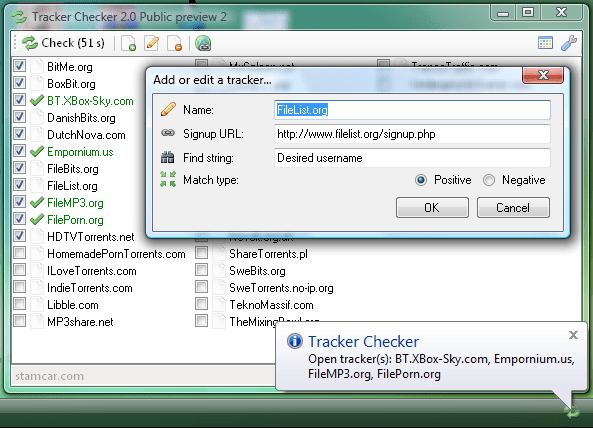Add a new tracker via the toolbar icon
This screenshot has width=593, height=428.
129,43
